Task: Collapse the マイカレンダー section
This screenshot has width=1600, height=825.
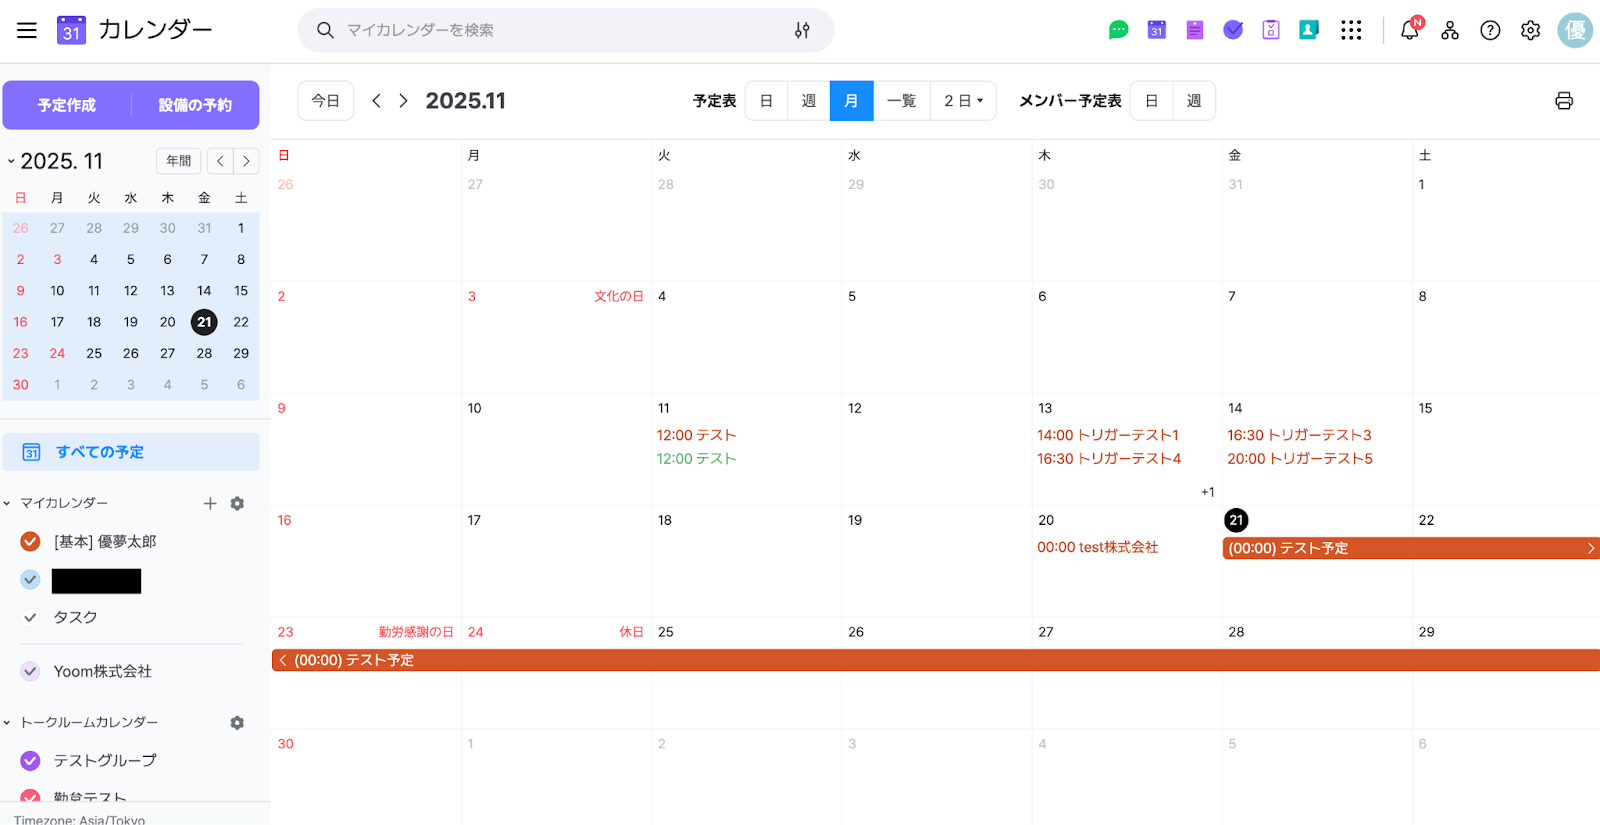Action: point(8,503)
